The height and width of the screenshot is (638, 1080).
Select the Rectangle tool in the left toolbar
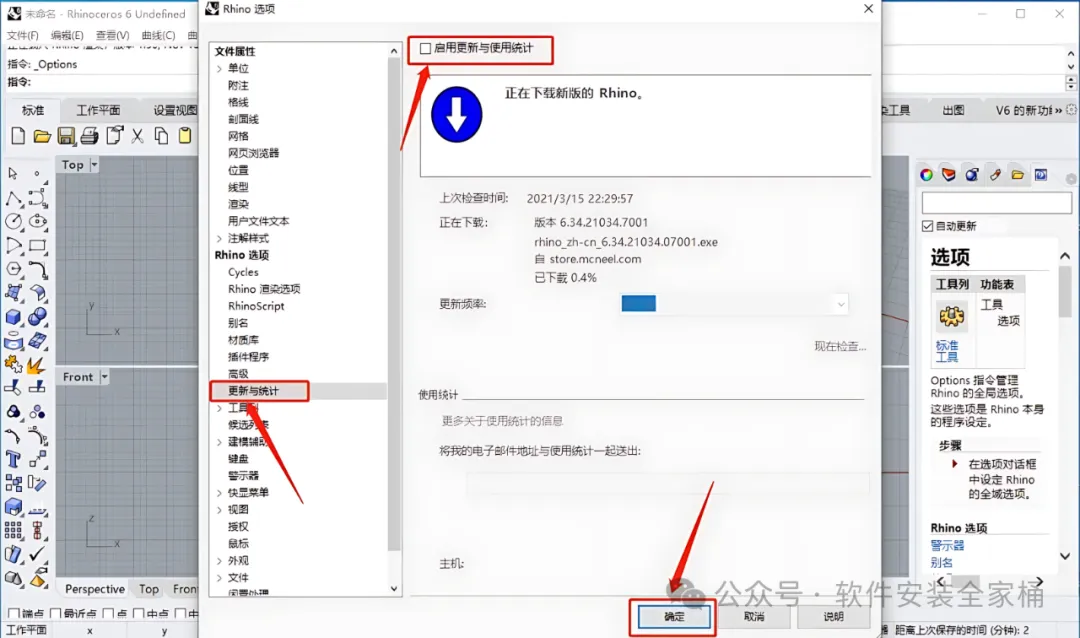point(38,245)
